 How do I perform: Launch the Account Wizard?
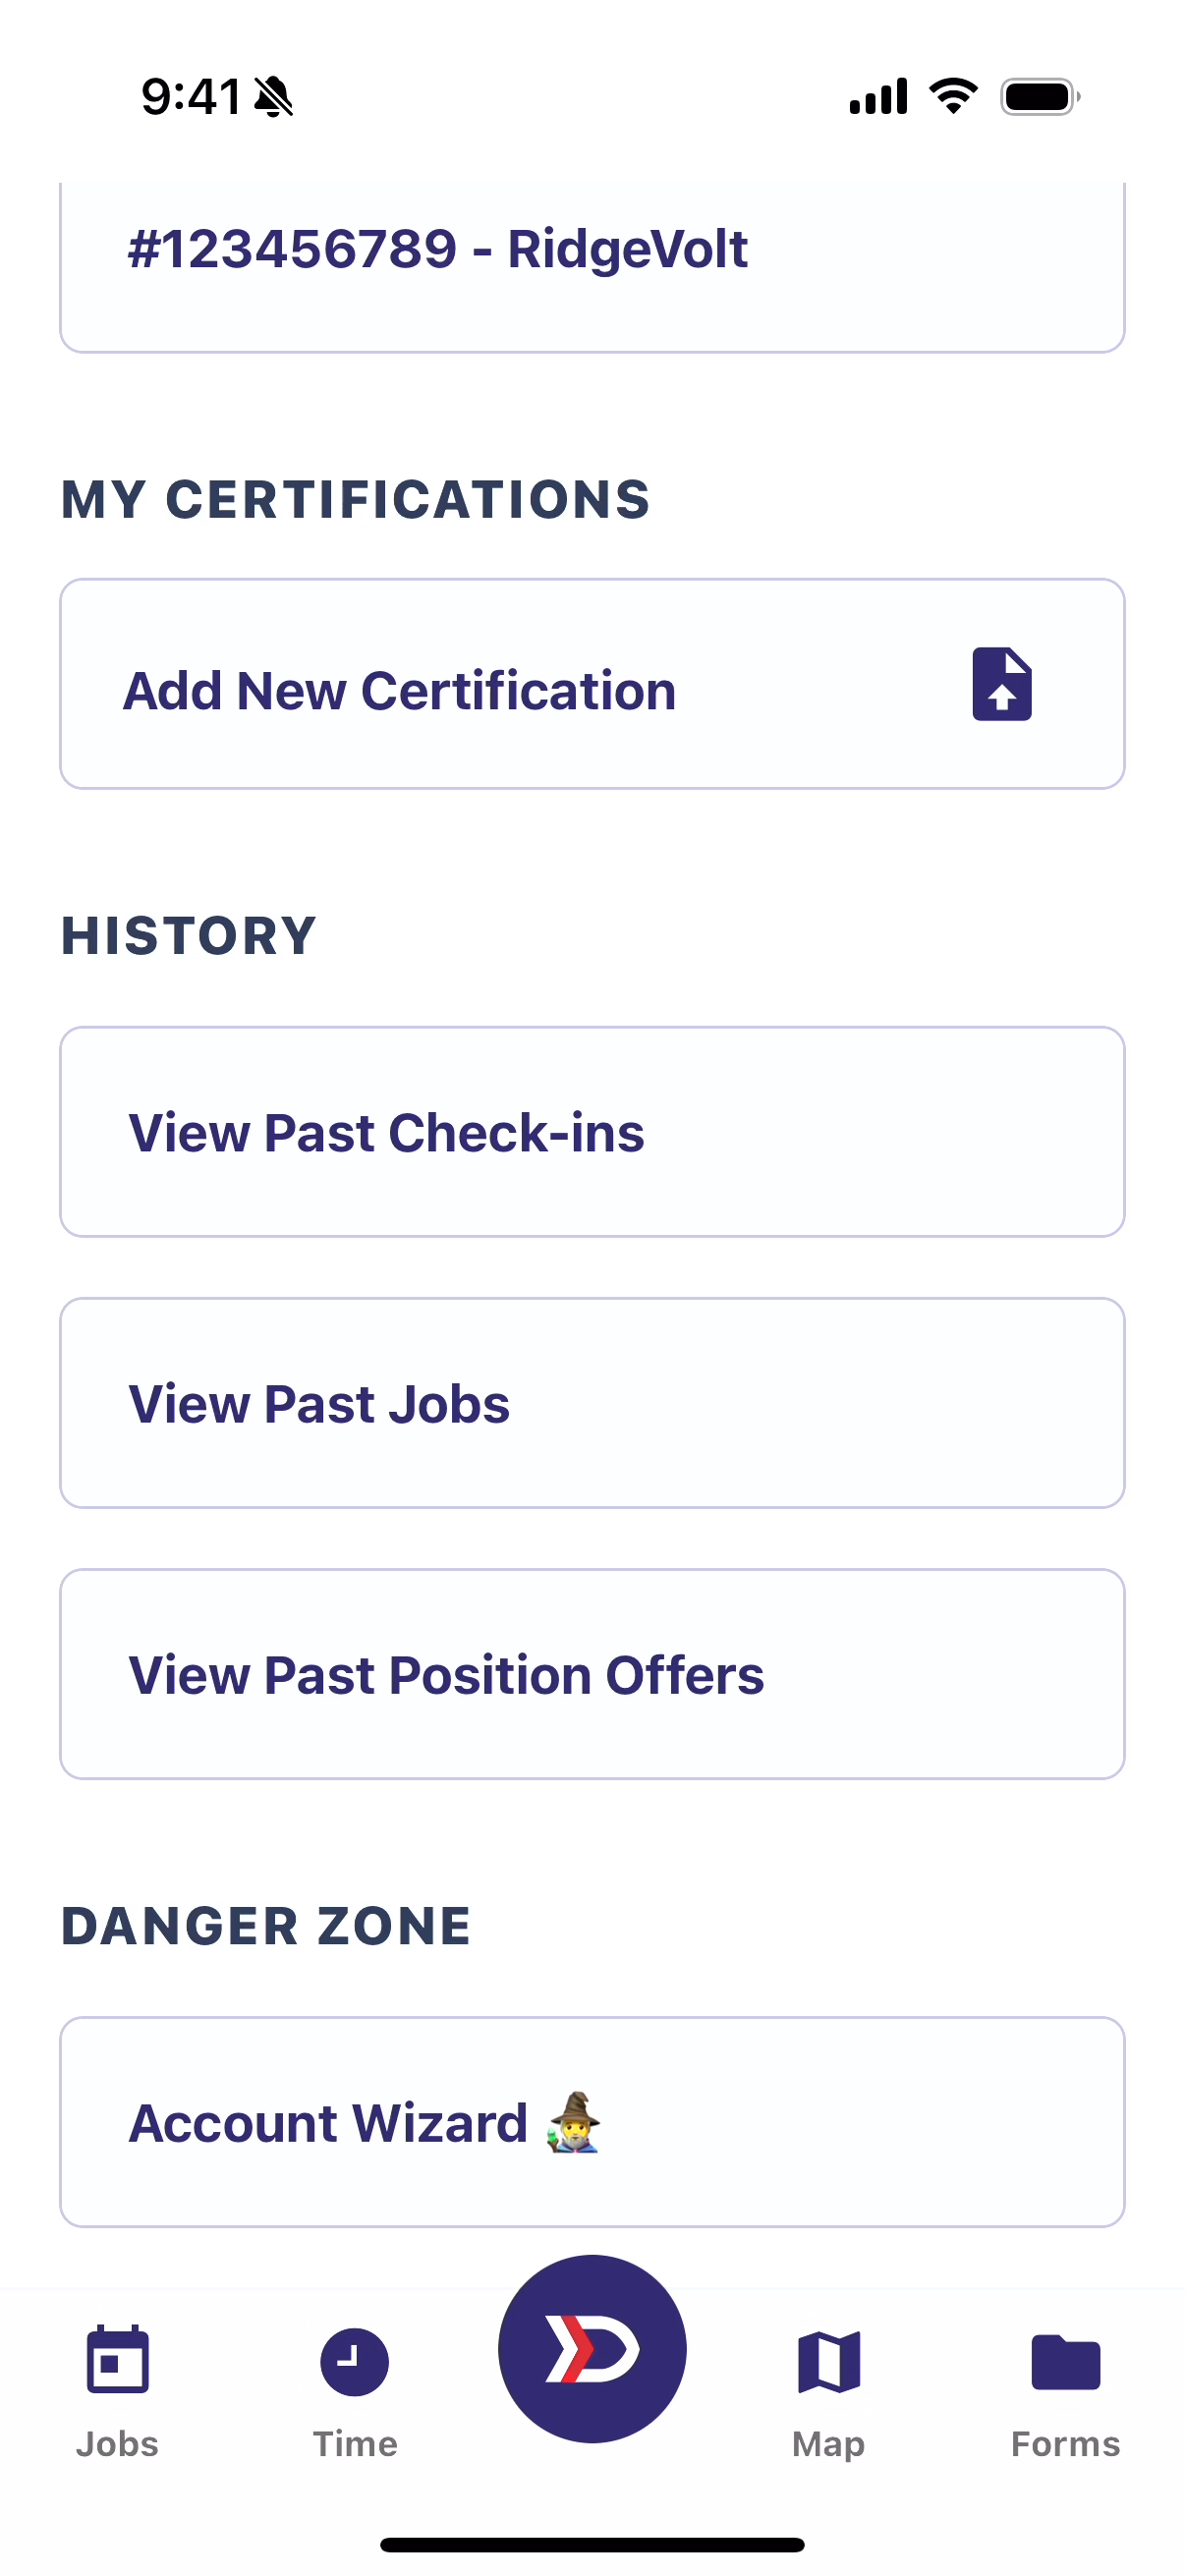[x=592, y=2122]
